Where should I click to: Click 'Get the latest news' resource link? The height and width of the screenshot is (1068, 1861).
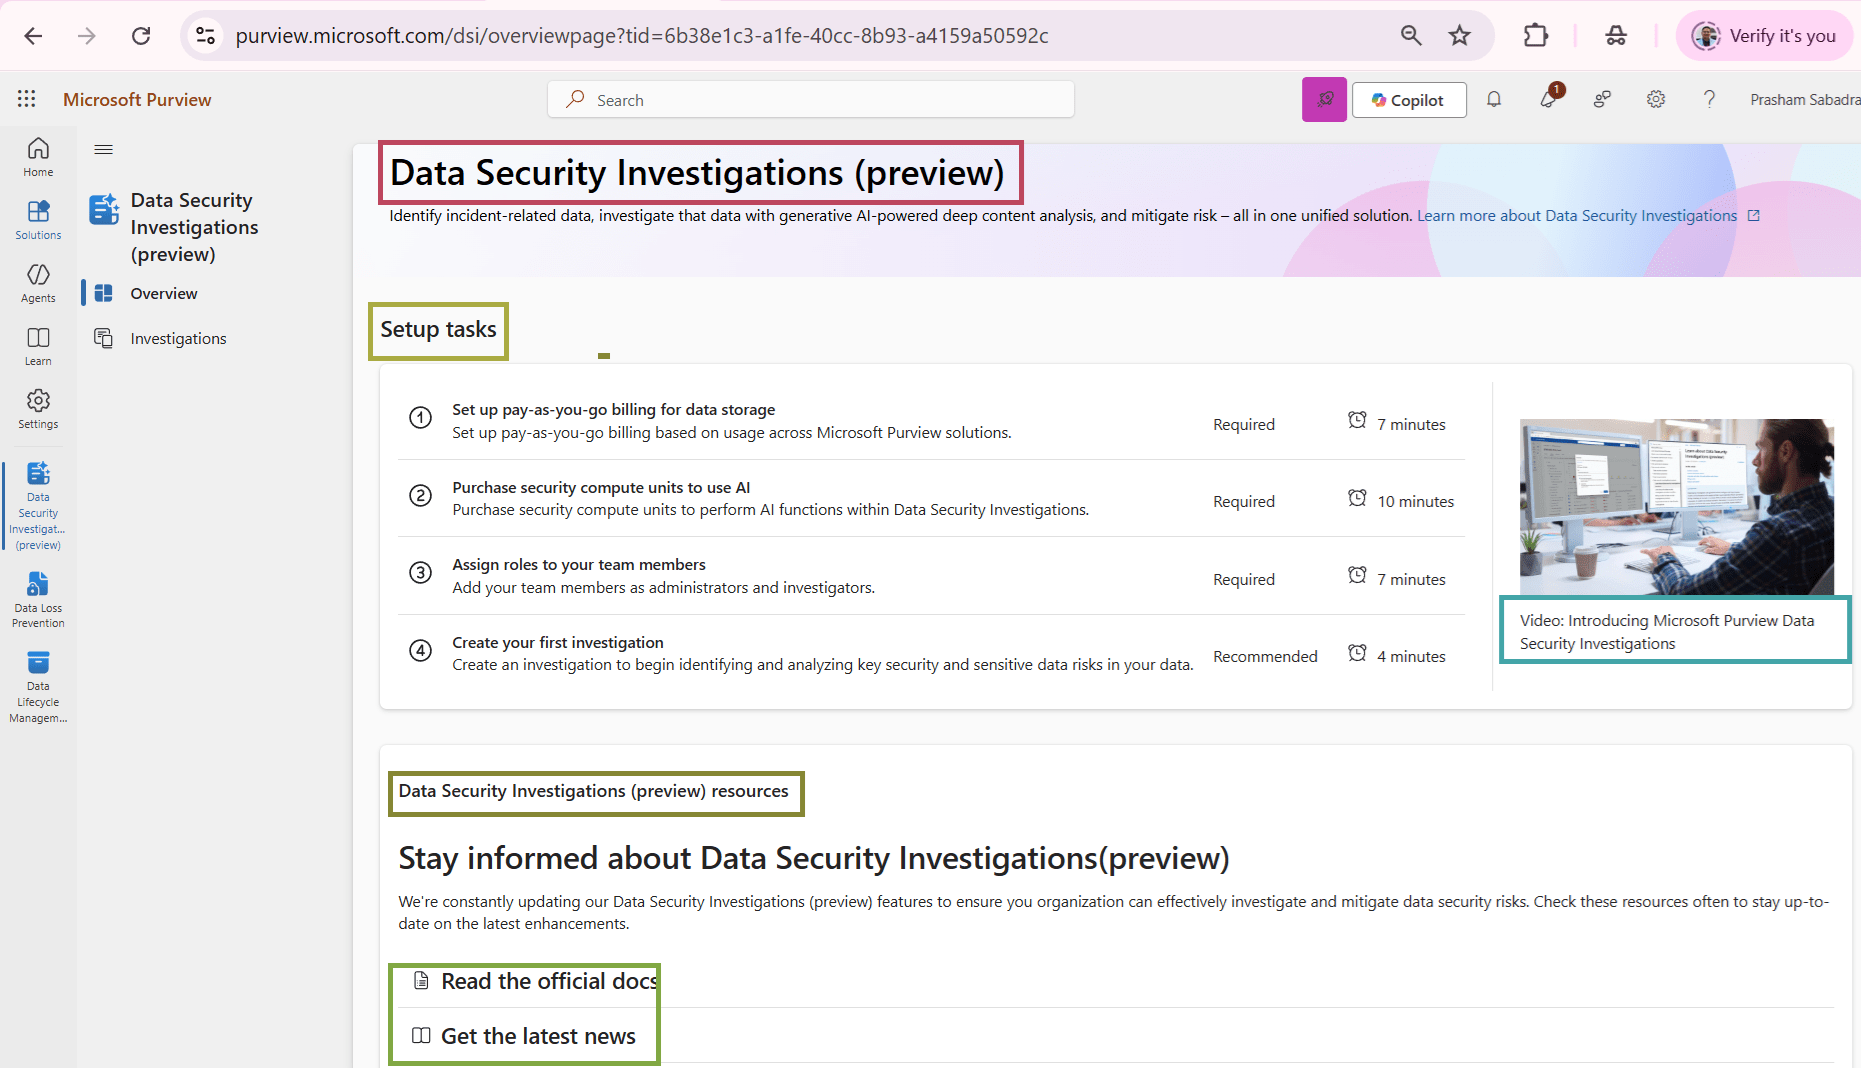coord(538,1036)
